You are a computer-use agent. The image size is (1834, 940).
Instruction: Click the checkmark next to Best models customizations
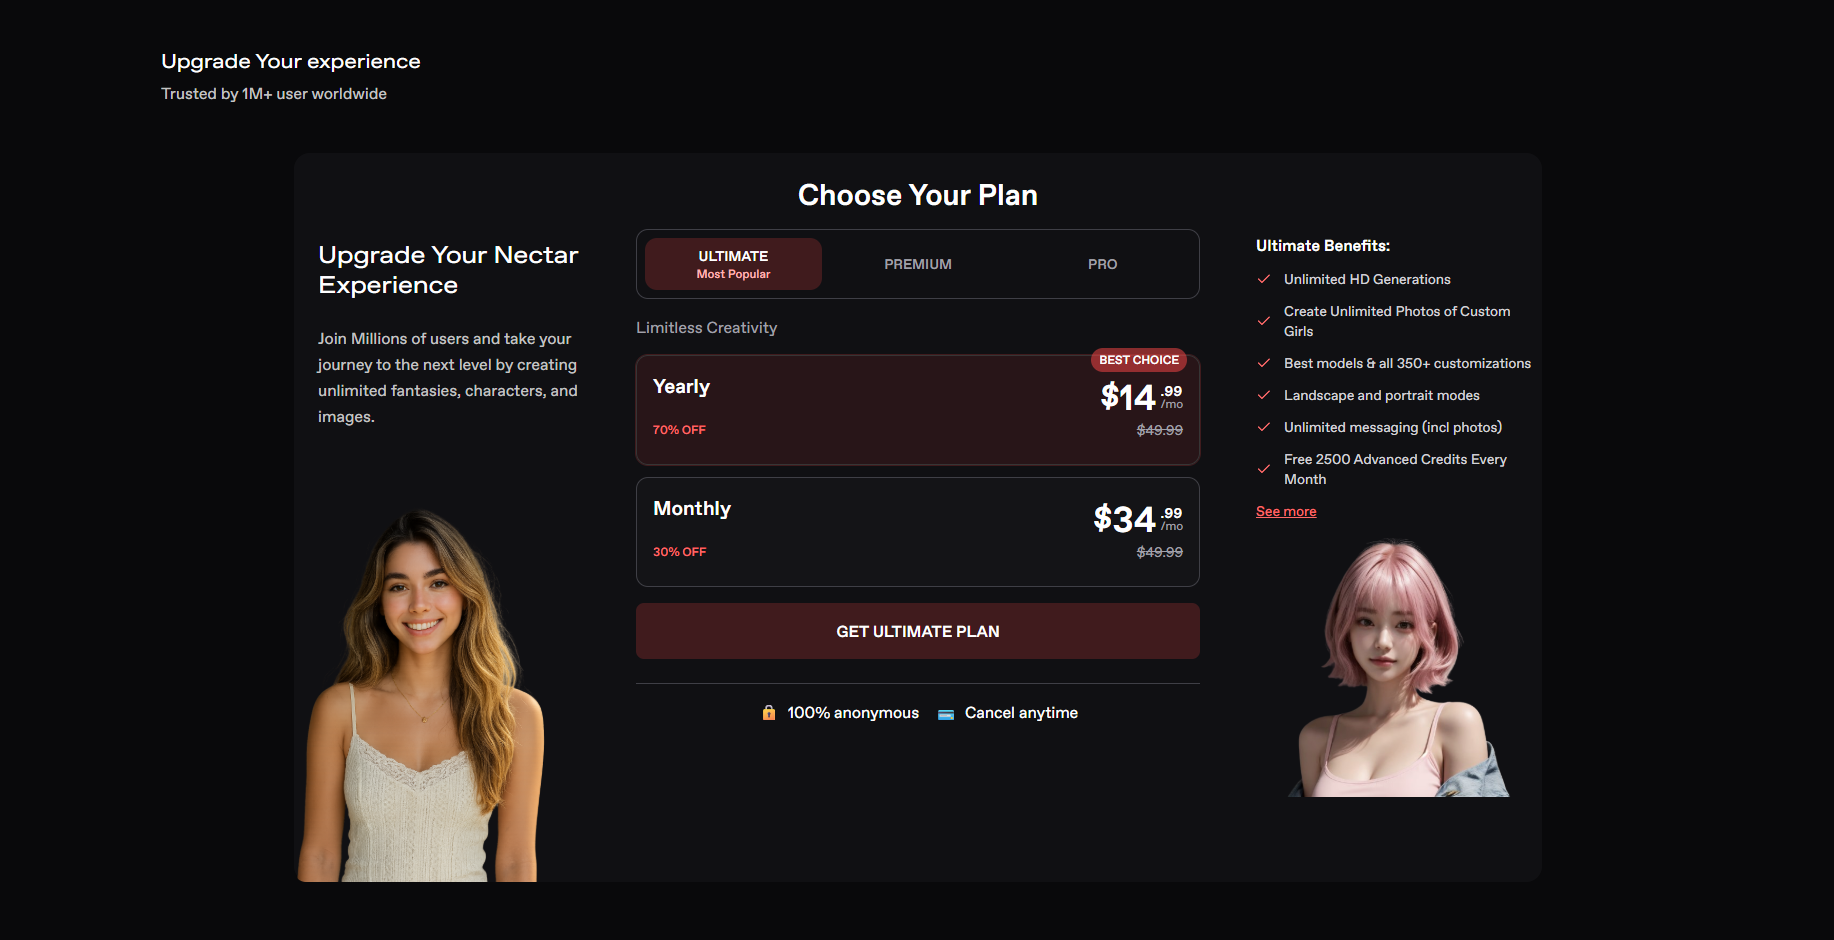click(x=1264, y=363)
